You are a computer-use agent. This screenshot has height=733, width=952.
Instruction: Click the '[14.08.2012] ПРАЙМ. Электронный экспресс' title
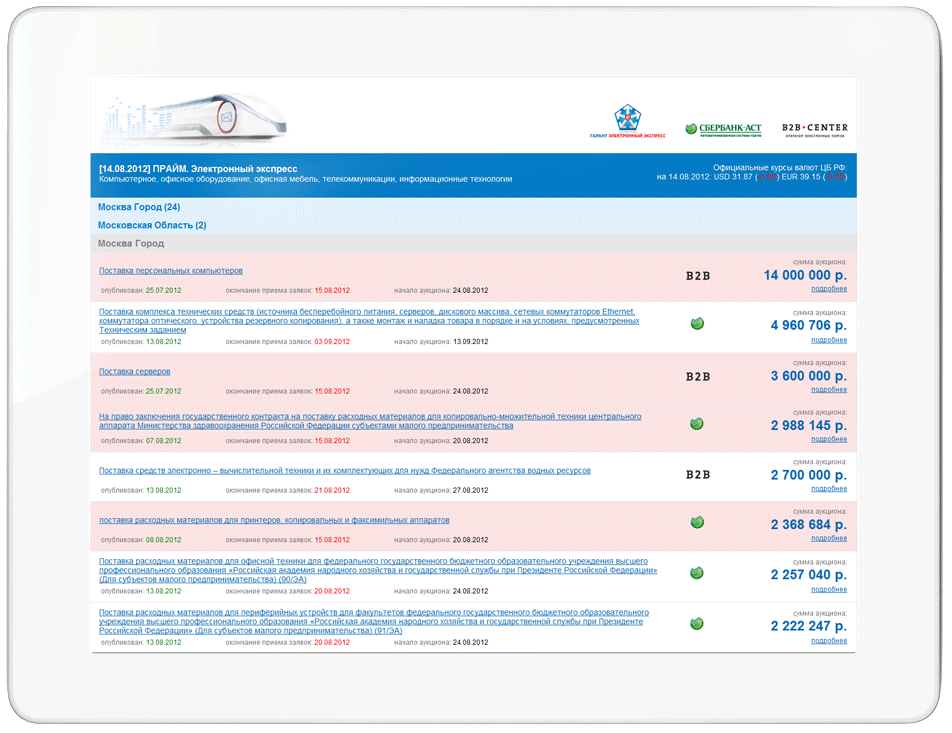pyautogui.click(x=198, y=169)
